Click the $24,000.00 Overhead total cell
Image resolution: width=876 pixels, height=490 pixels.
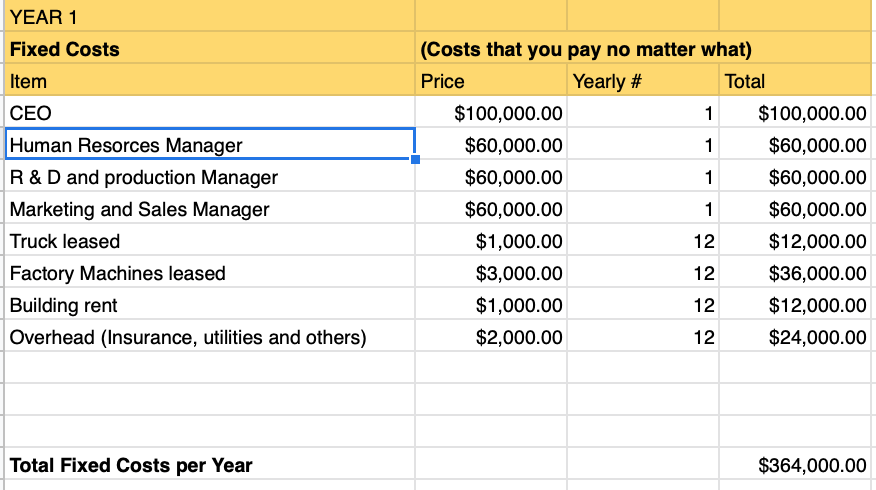coord(795,336)
